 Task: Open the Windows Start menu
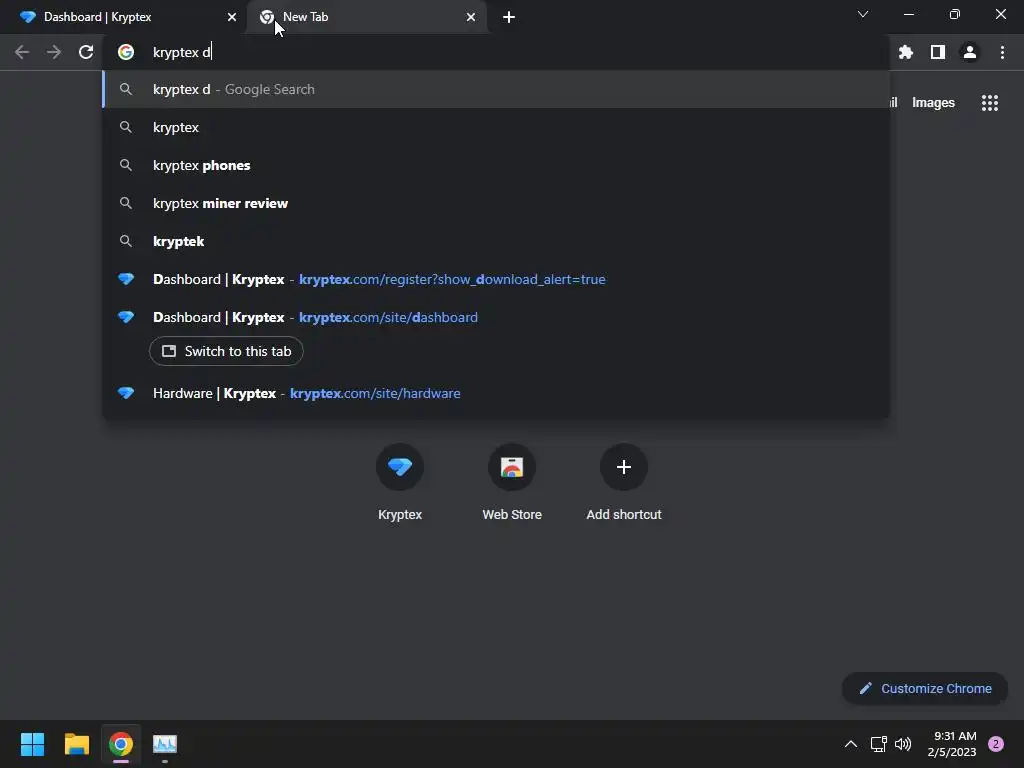32,744
